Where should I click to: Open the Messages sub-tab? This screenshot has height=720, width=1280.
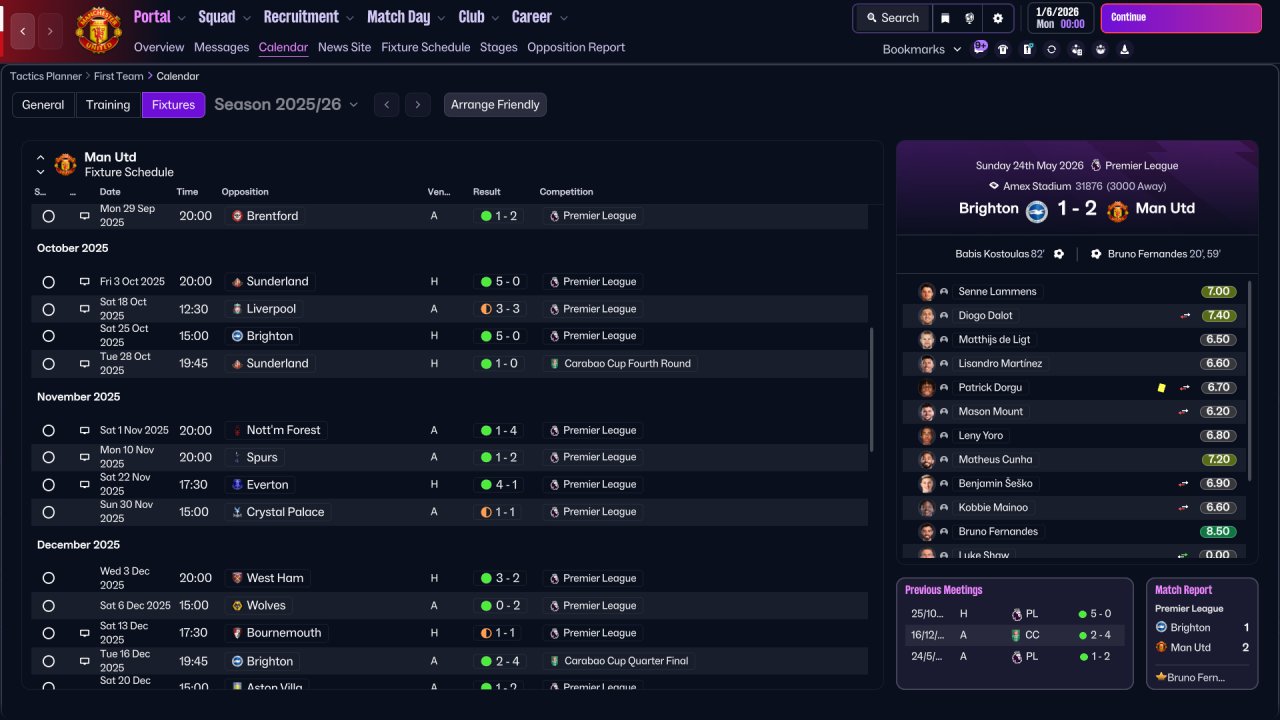(222, 47)
